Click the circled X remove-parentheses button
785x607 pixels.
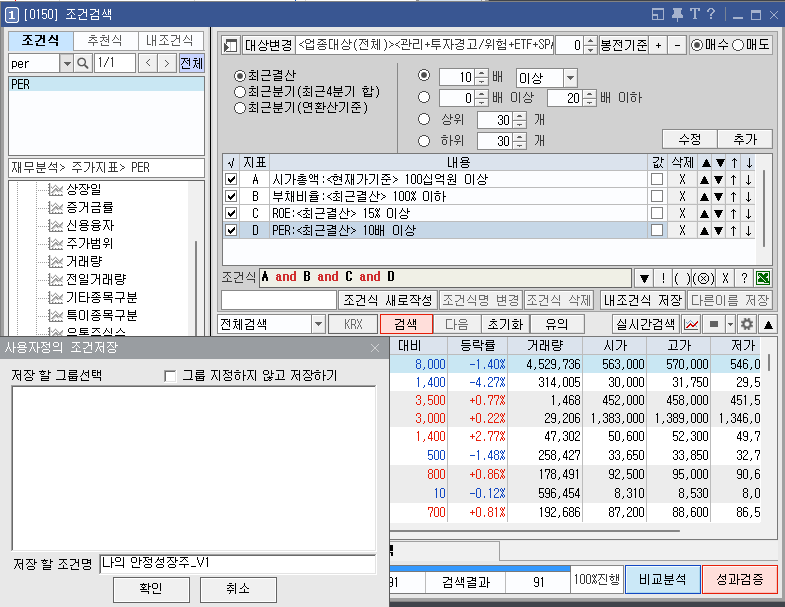point(705,278)
